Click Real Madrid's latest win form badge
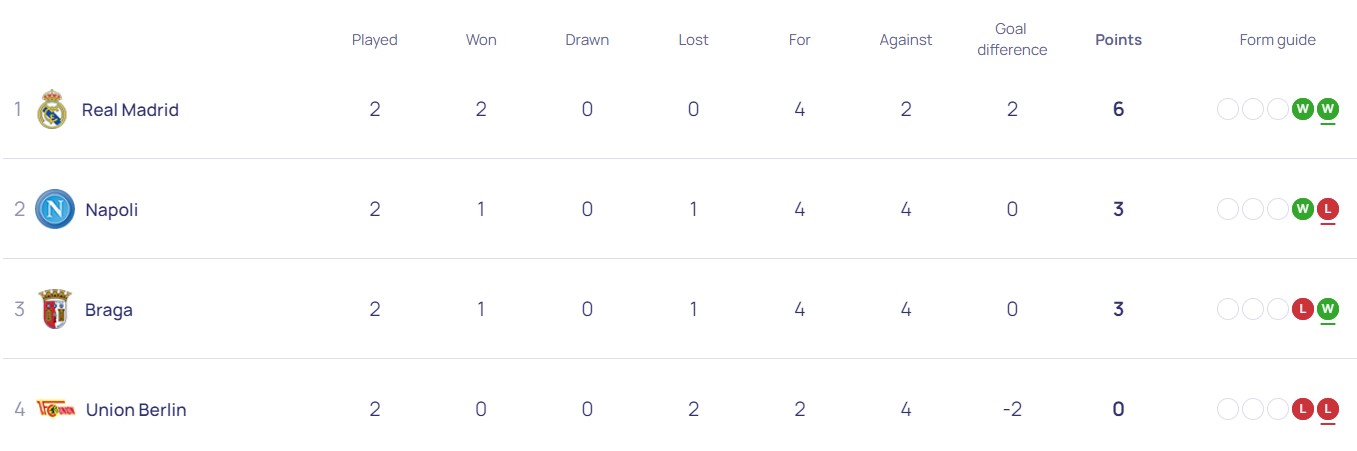The height and width of the screenshot is (451, 1357). pos(1328,109)
